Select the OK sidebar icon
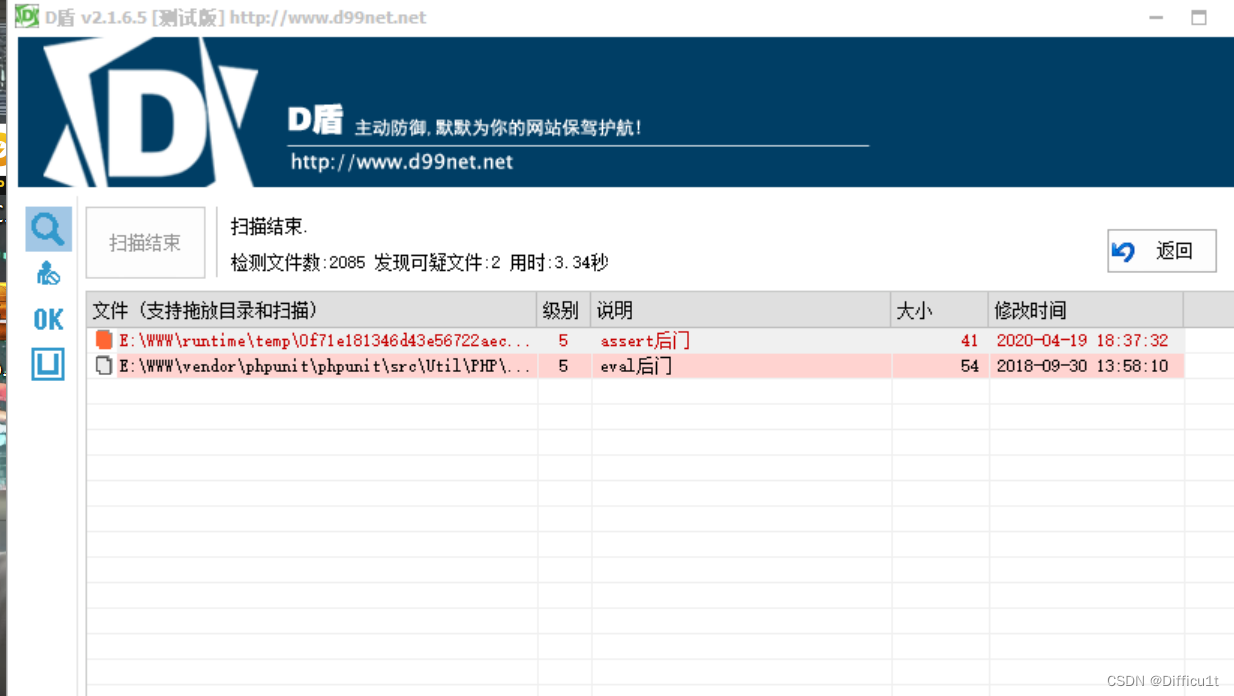The height and width of the screenshot is (696, 1234). tap(48, 319)
